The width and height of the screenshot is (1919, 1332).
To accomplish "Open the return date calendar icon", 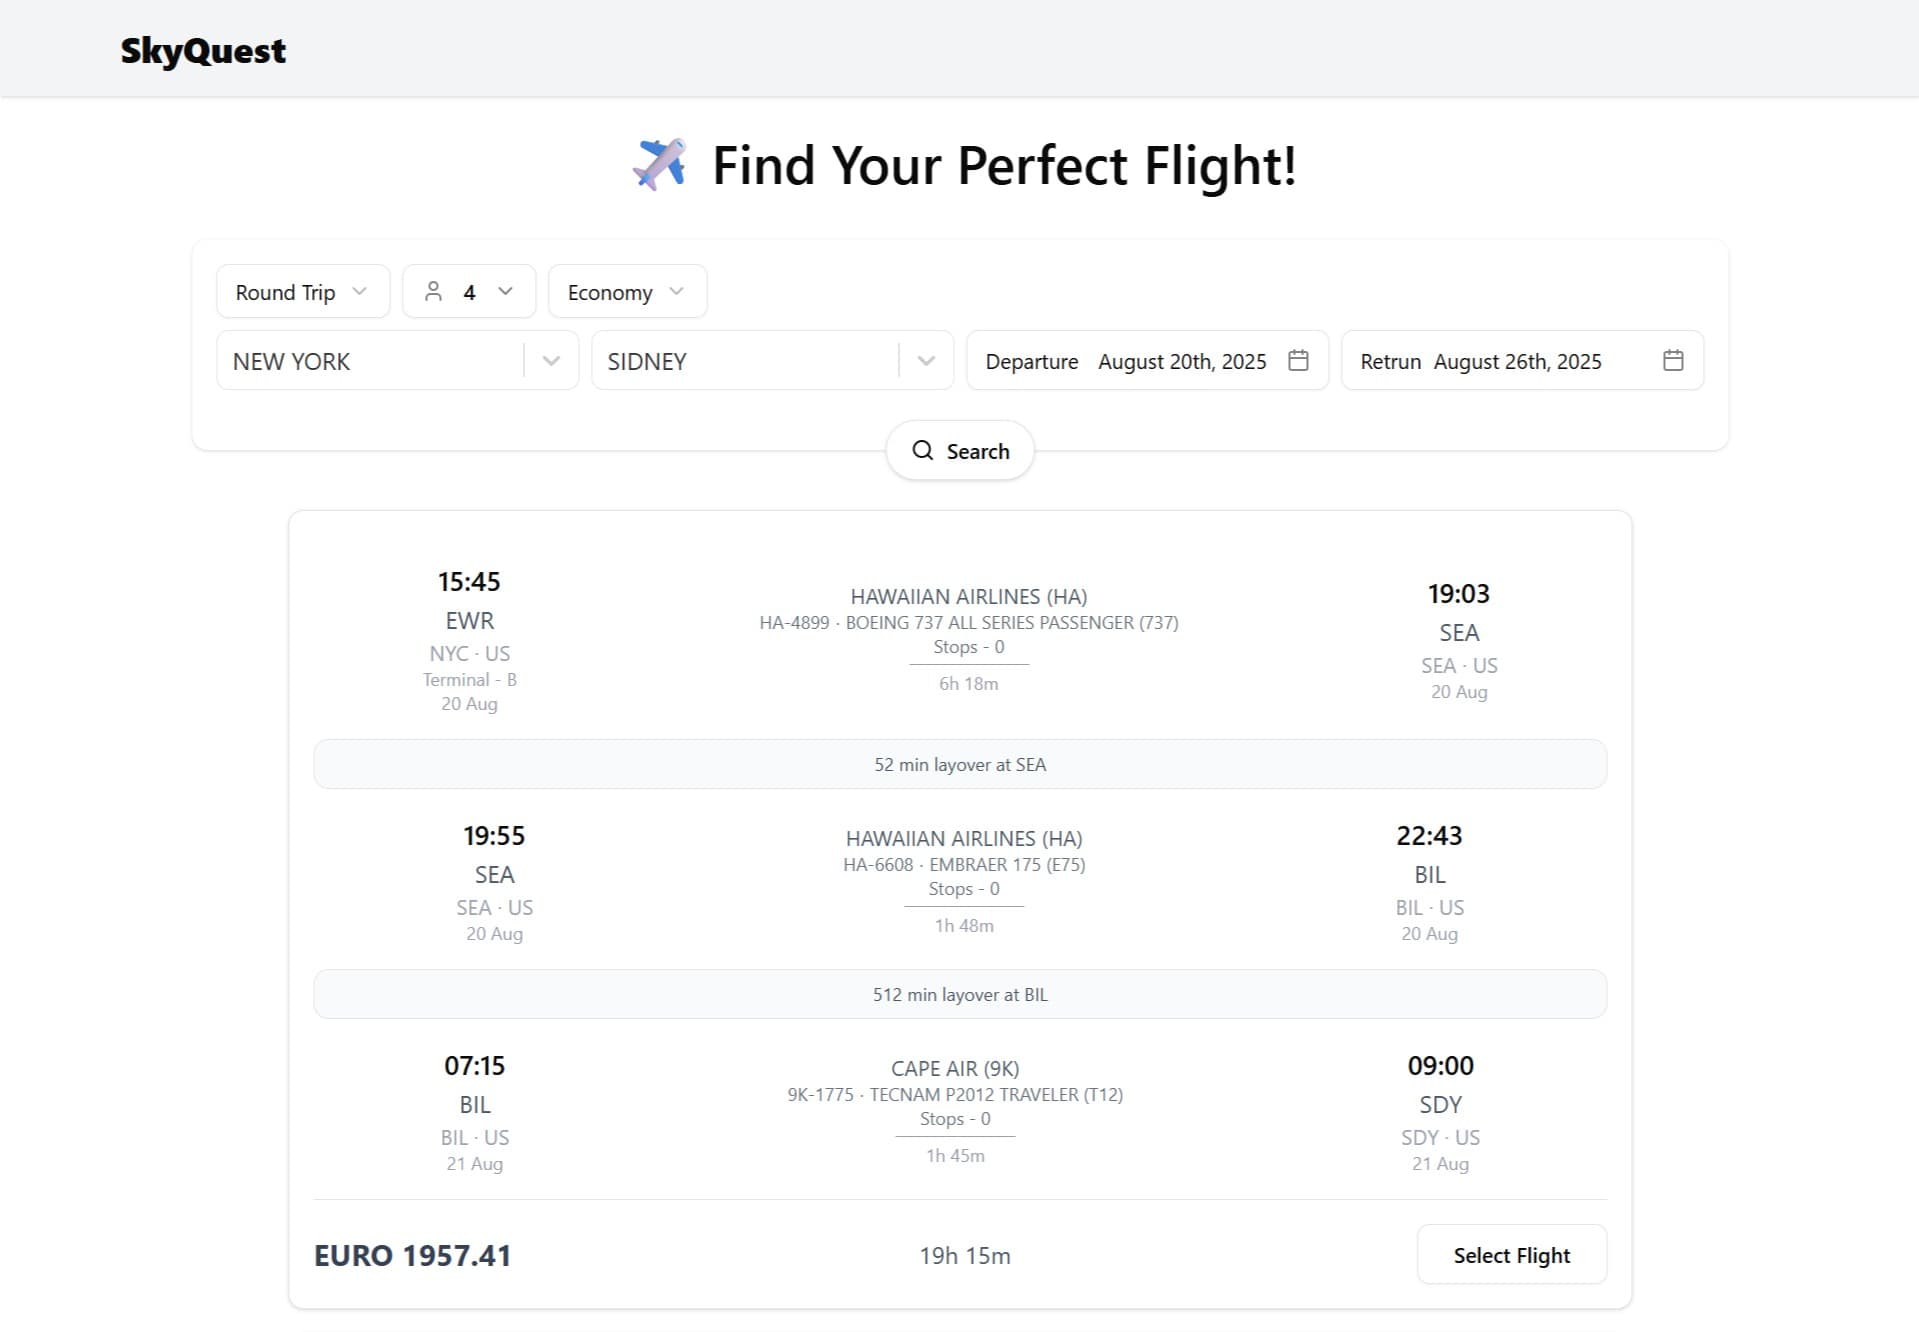I will 1673,361.
